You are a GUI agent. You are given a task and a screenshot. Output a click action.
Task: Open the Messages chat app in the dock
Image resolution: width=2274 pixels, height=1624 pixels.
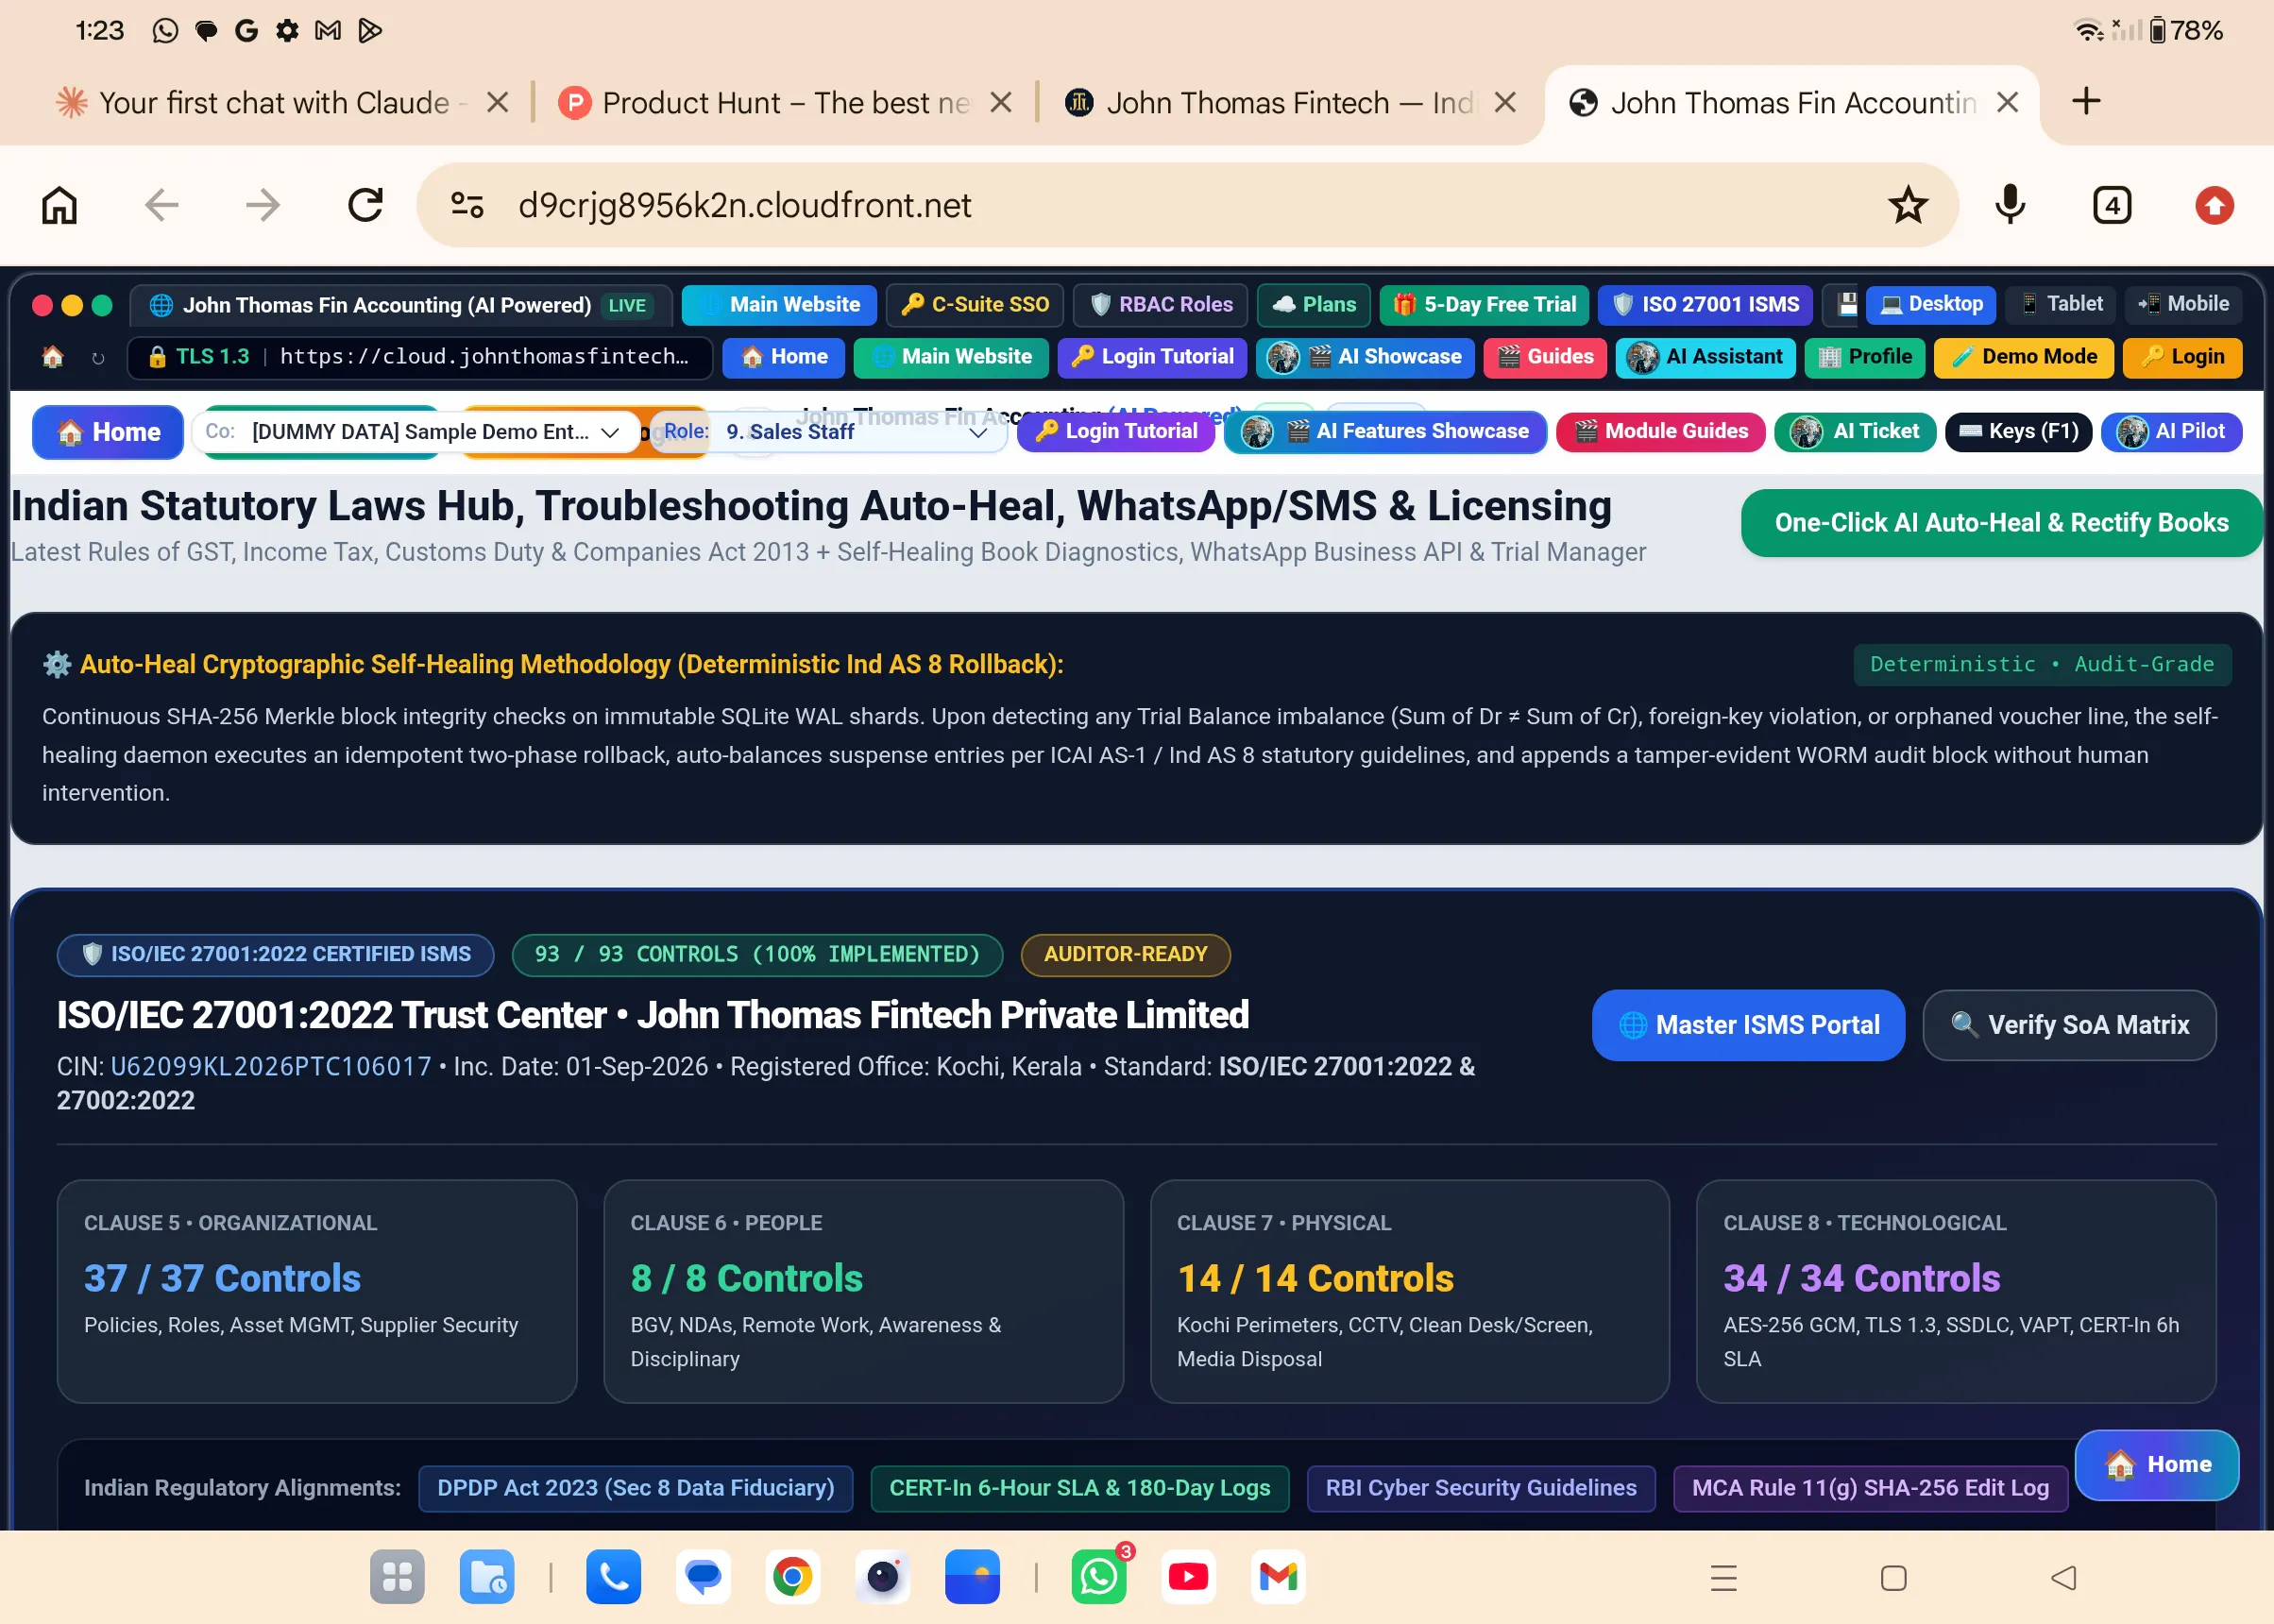click(x=703, y=1577)
